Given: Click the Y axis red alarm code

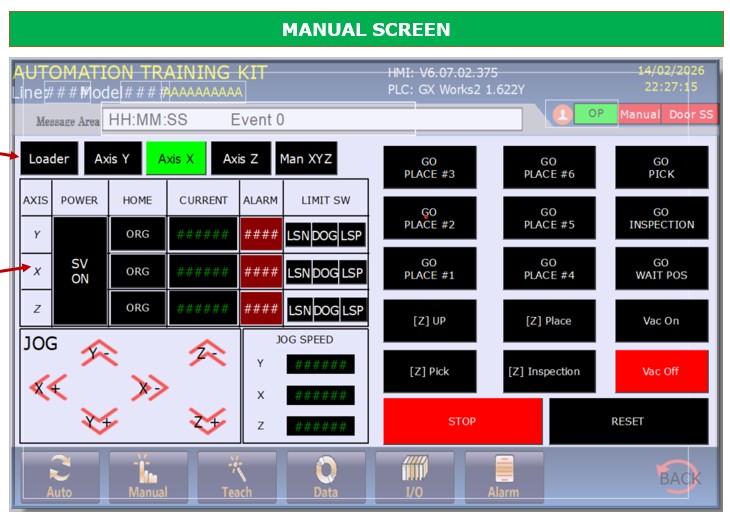Looking at the screenshot, I should (261, 234).
